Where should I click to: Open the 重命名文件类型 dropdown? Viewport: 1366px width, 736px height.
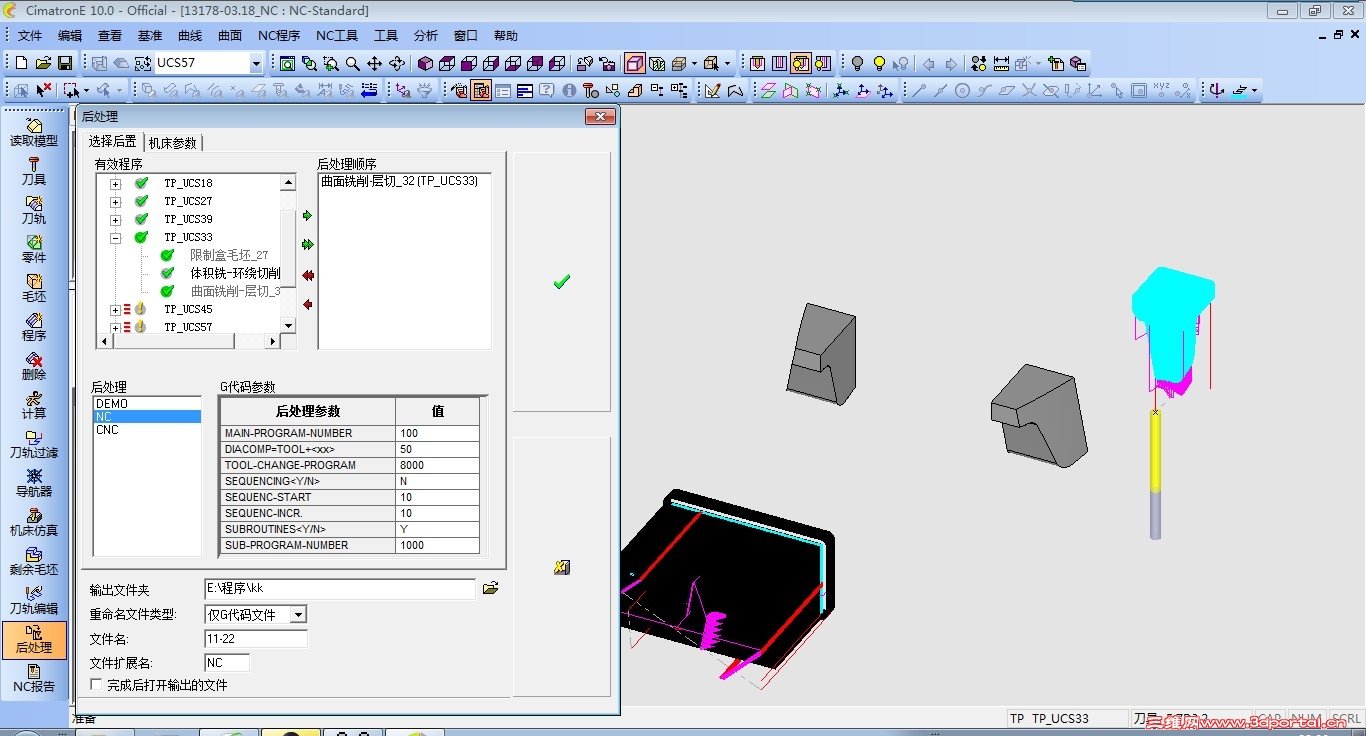tap(298, 614)
